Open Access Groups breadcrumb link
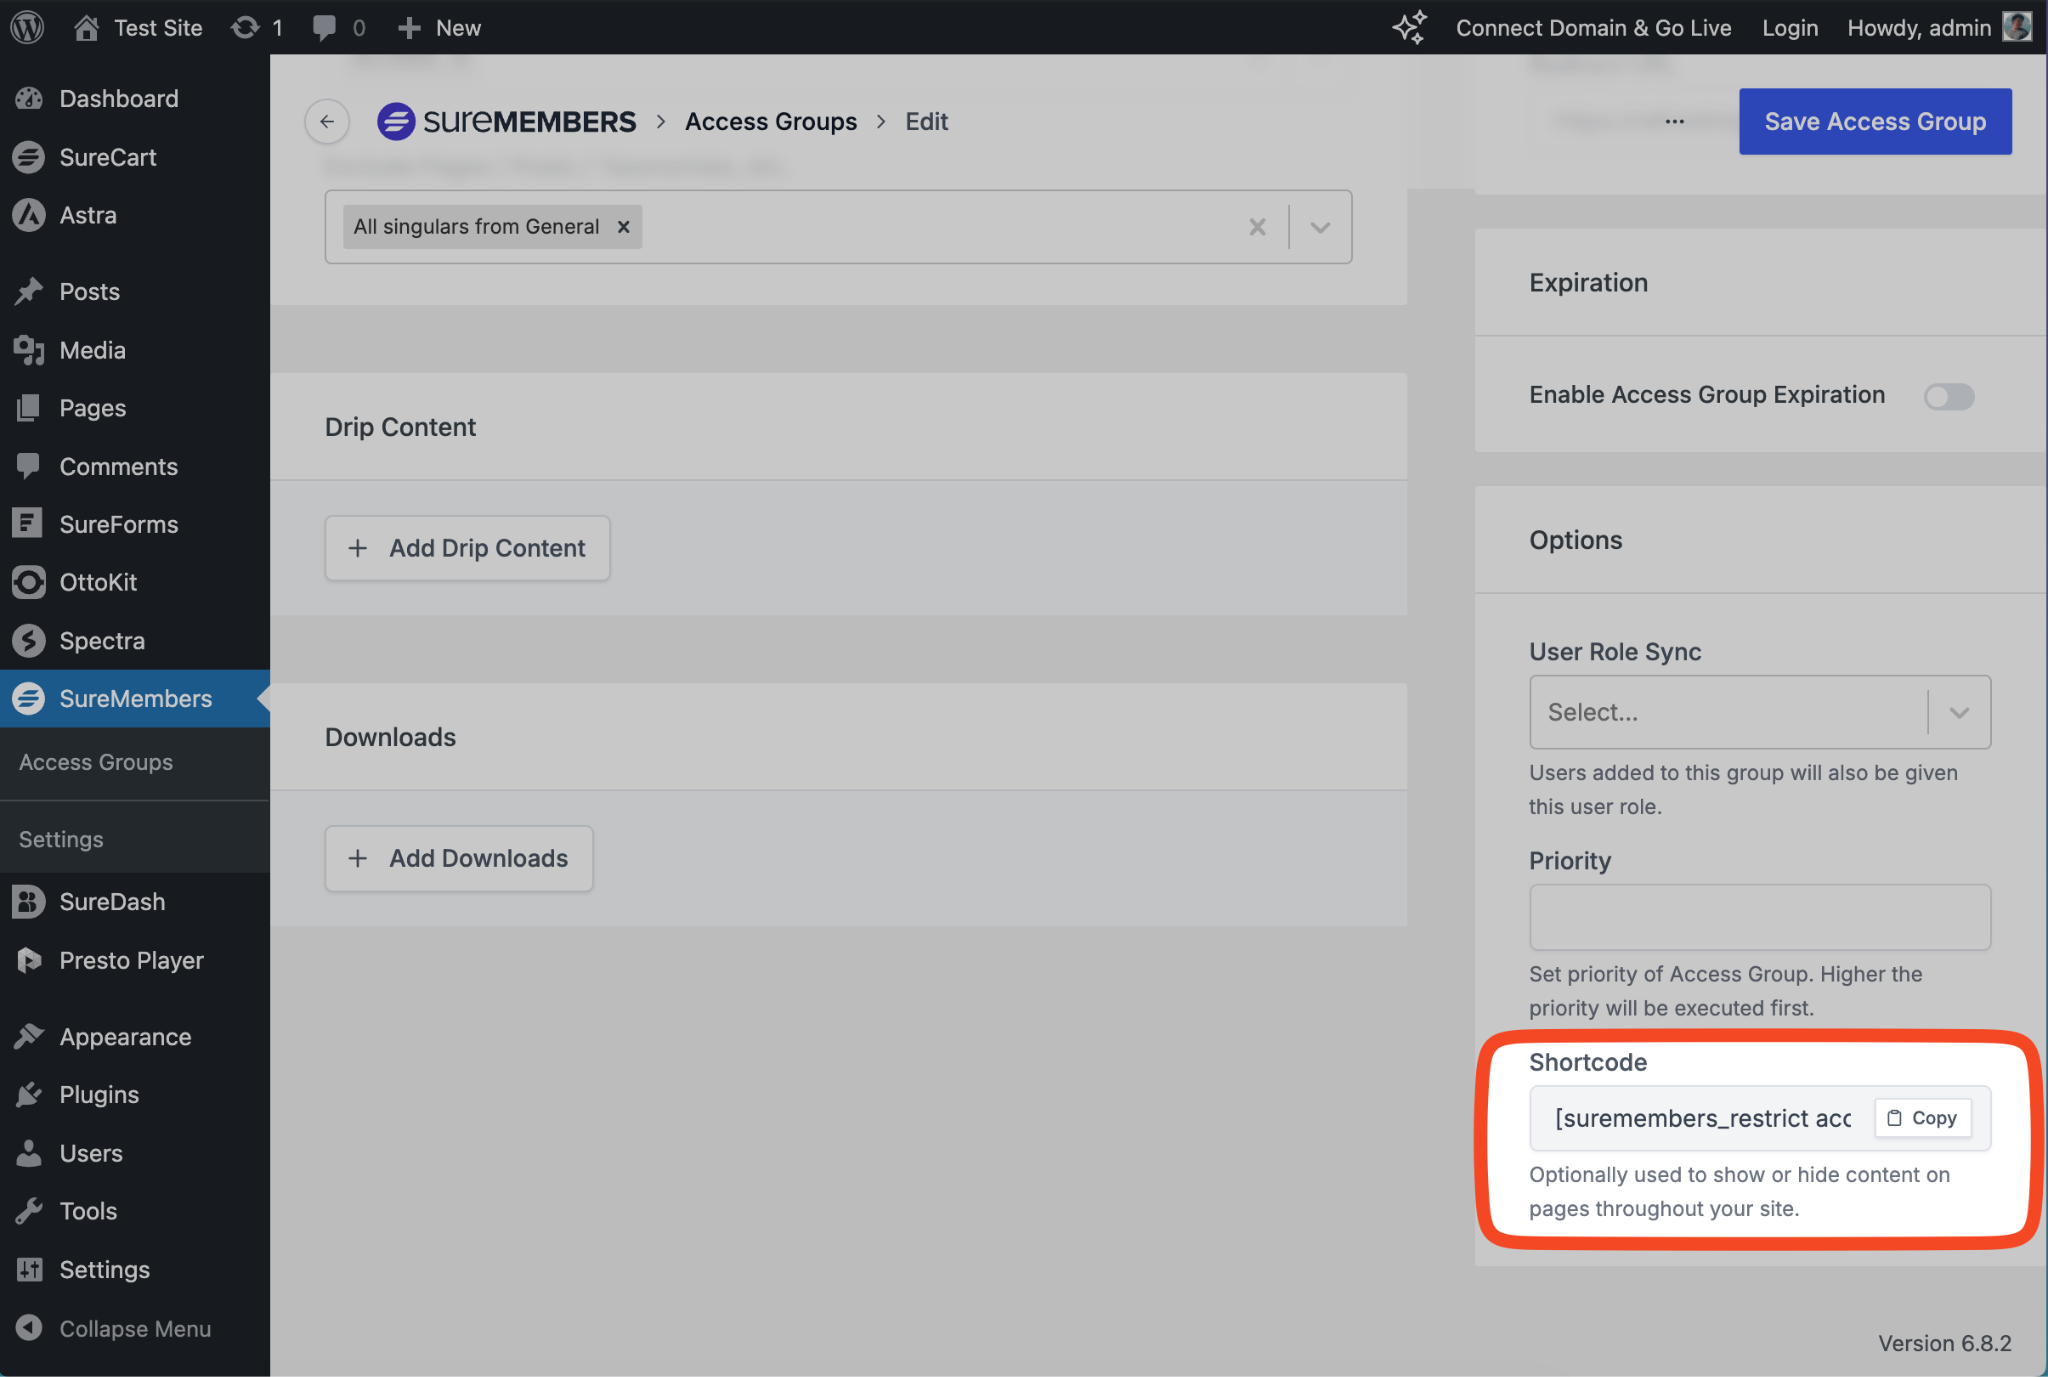The height and width of the screenshot is (1377, 2048). point(770,121)
